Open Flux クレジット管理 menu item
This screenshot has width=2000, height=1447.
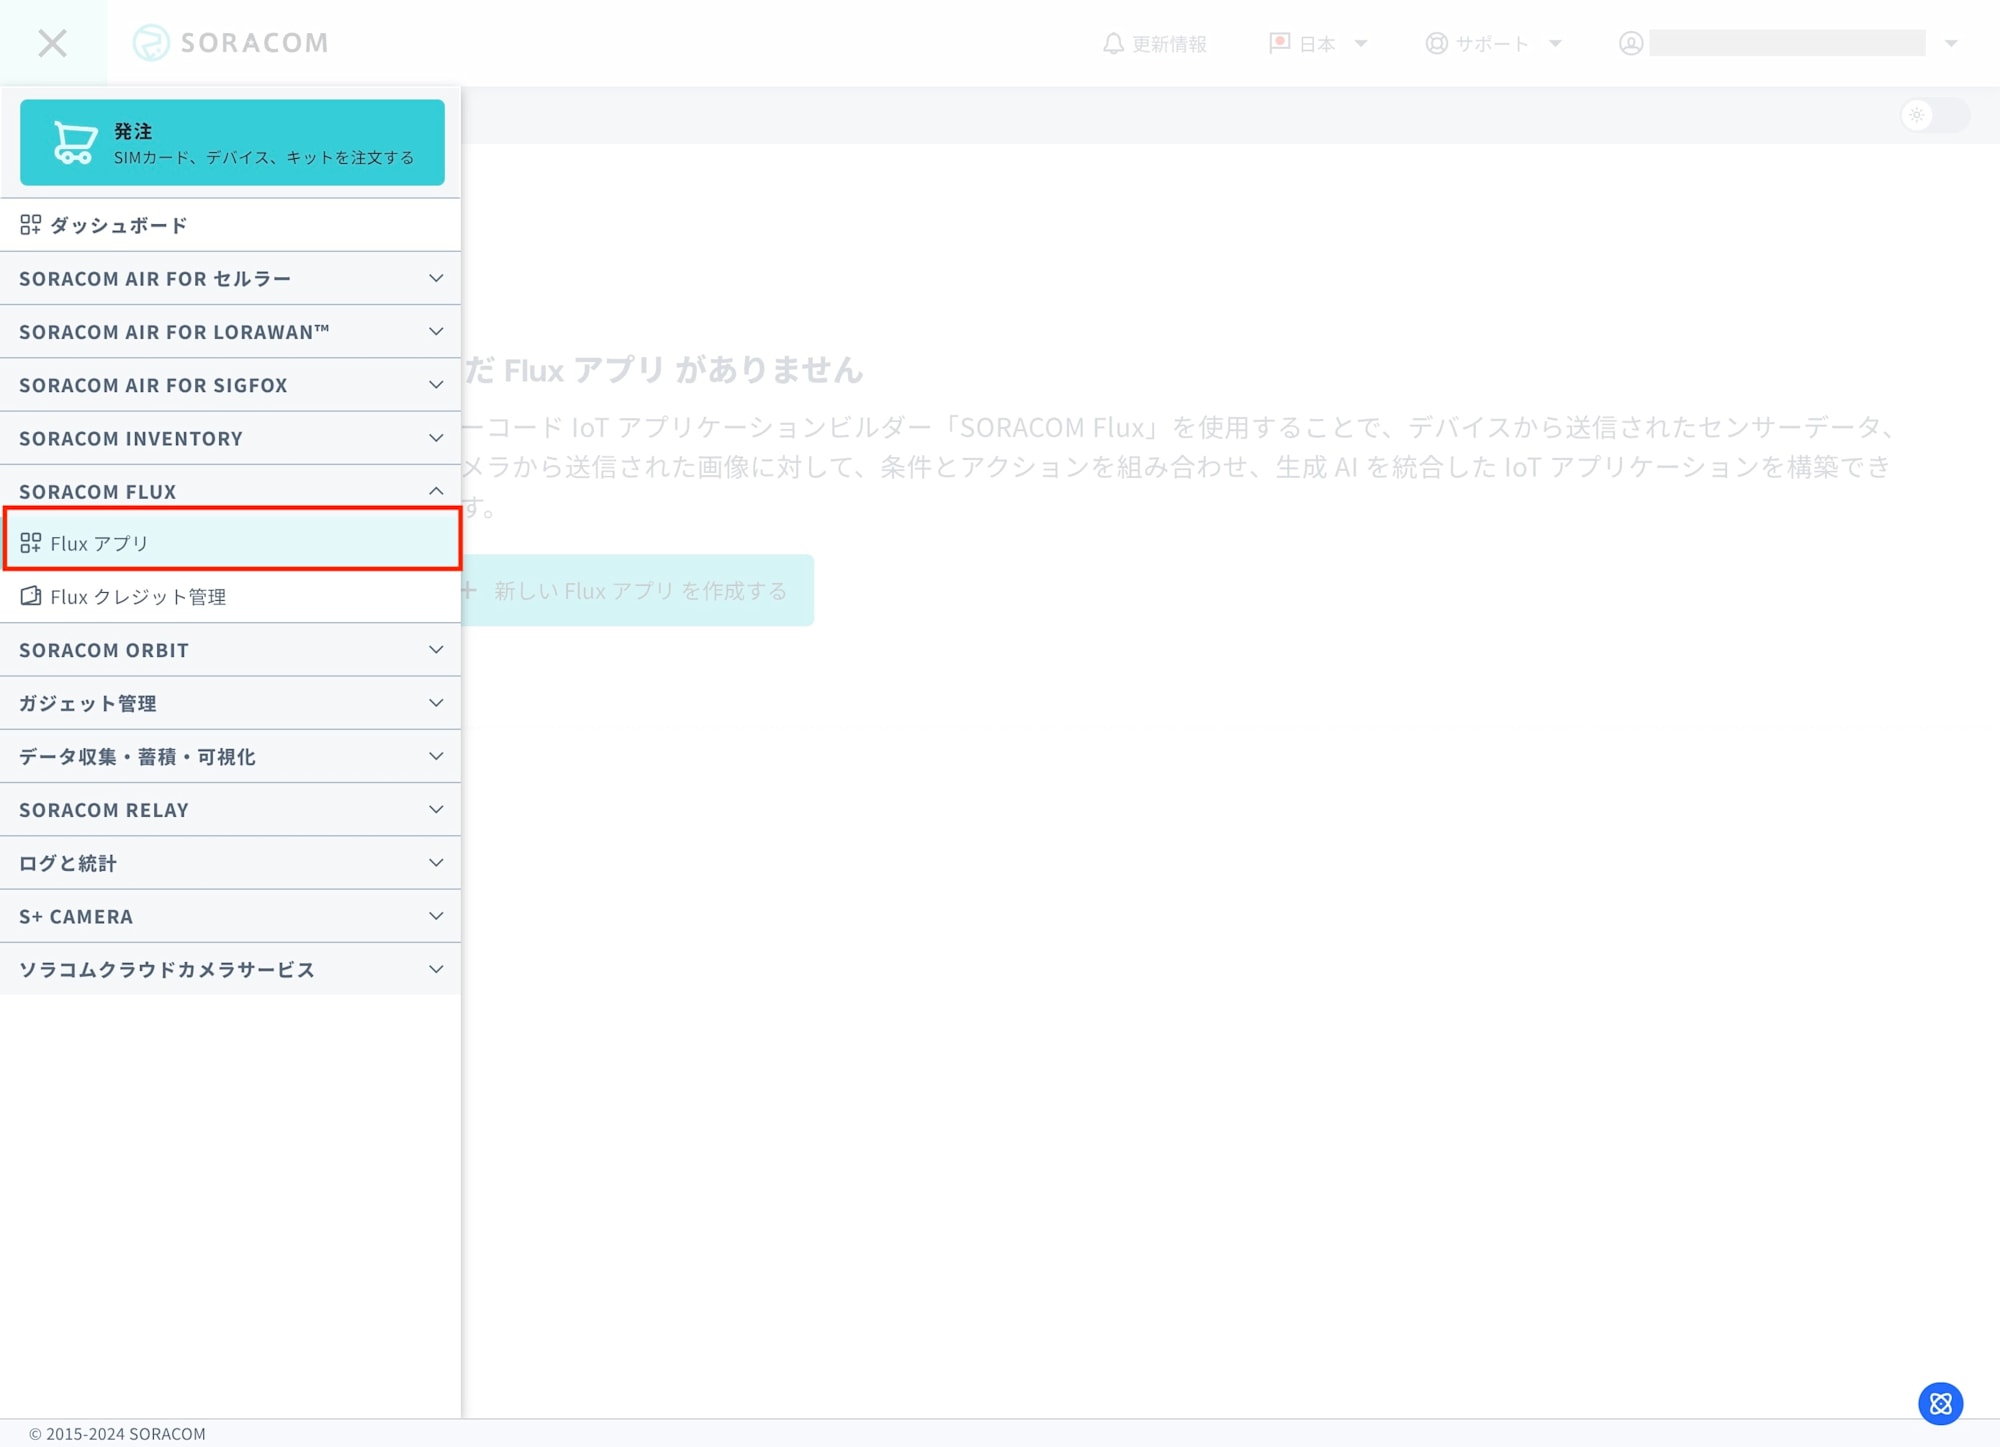tap(230, 596)
